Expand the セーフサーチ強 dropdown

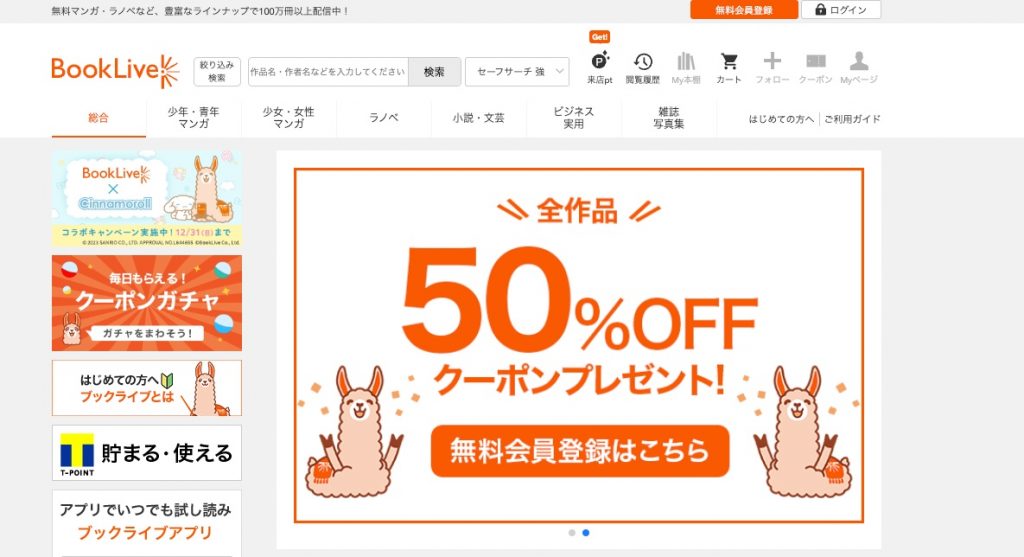[517, 72]
